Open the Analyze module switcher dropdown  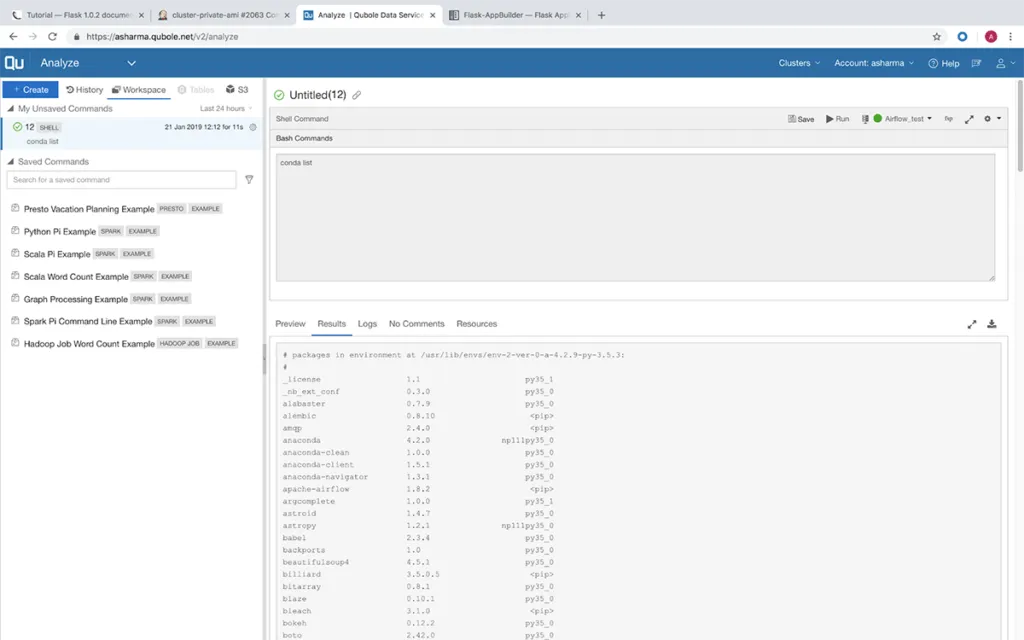tap(88, 63)
